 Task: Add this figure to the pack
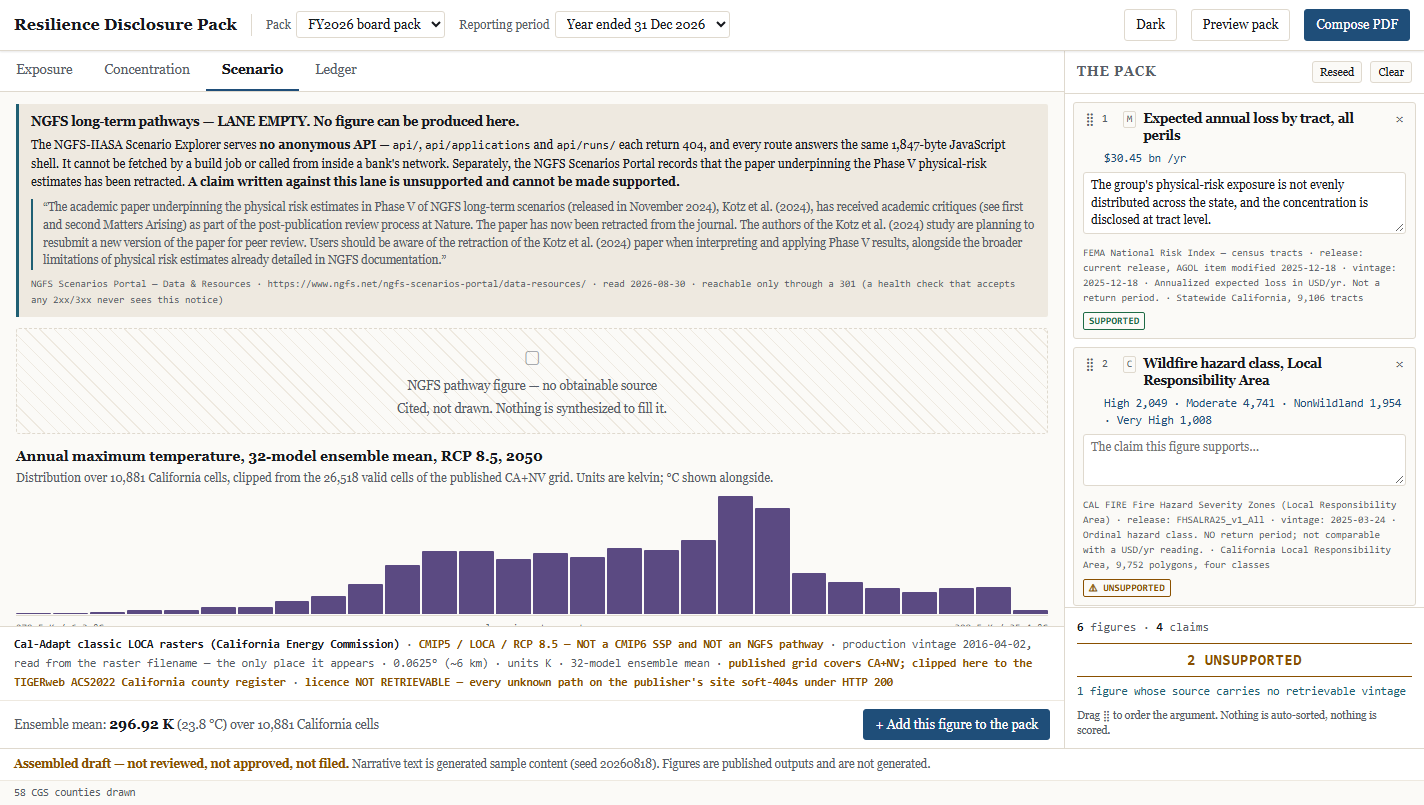(956, 724)
